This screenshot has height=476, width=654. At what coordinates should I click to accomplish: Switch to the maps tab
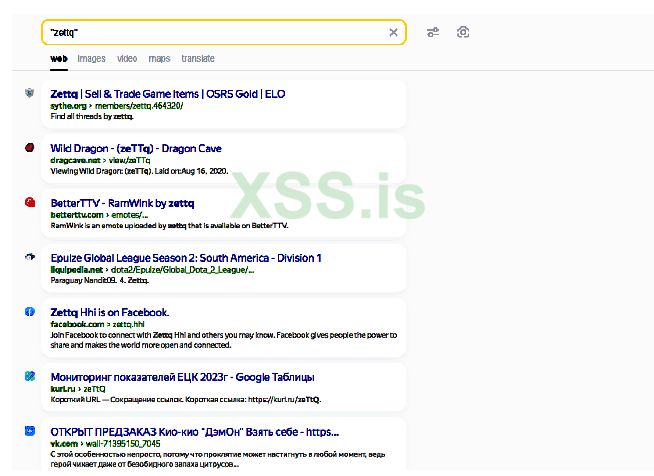click(x=159, y=58)
